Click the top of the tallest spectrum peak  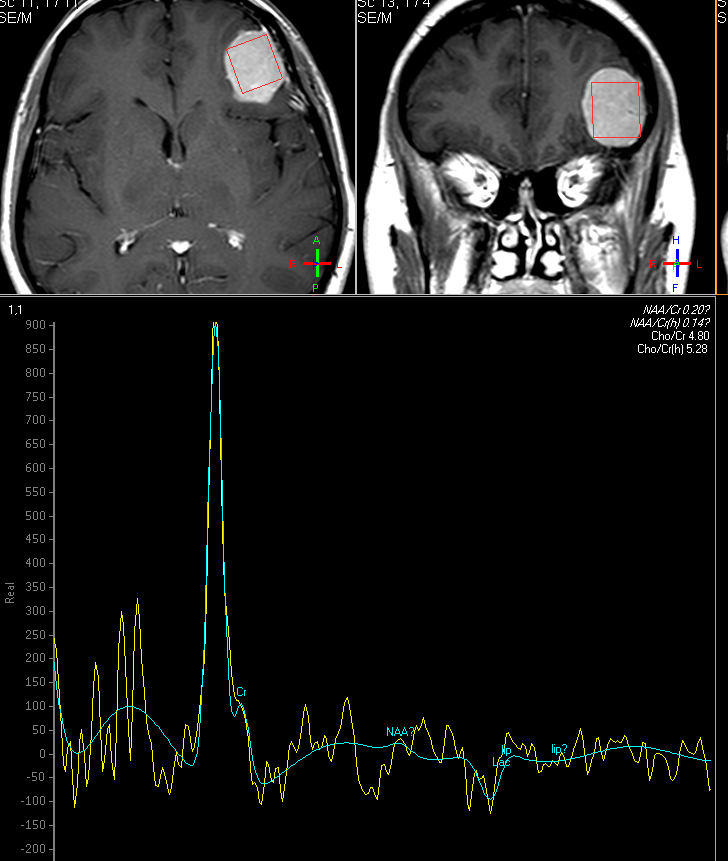214,325
